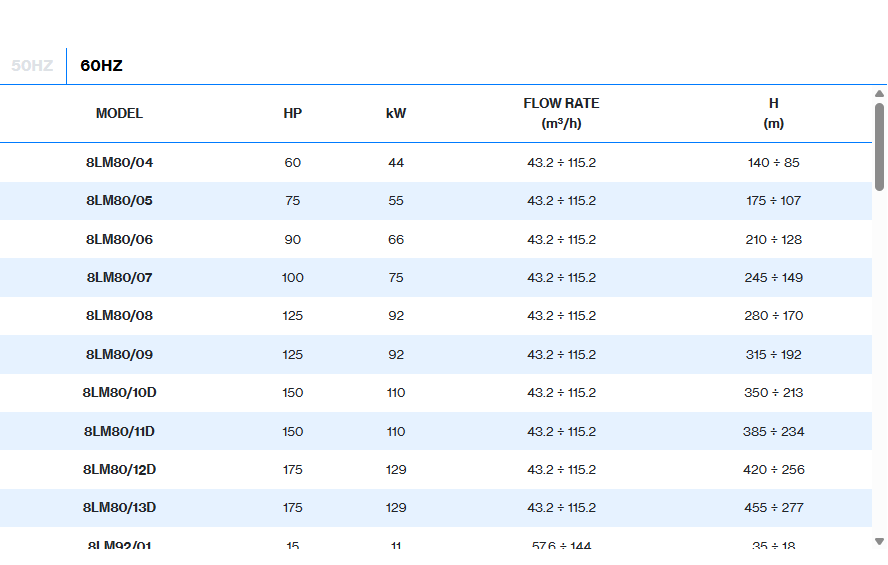
Task: Click the MODEL column header
Action: coord(119,113)
